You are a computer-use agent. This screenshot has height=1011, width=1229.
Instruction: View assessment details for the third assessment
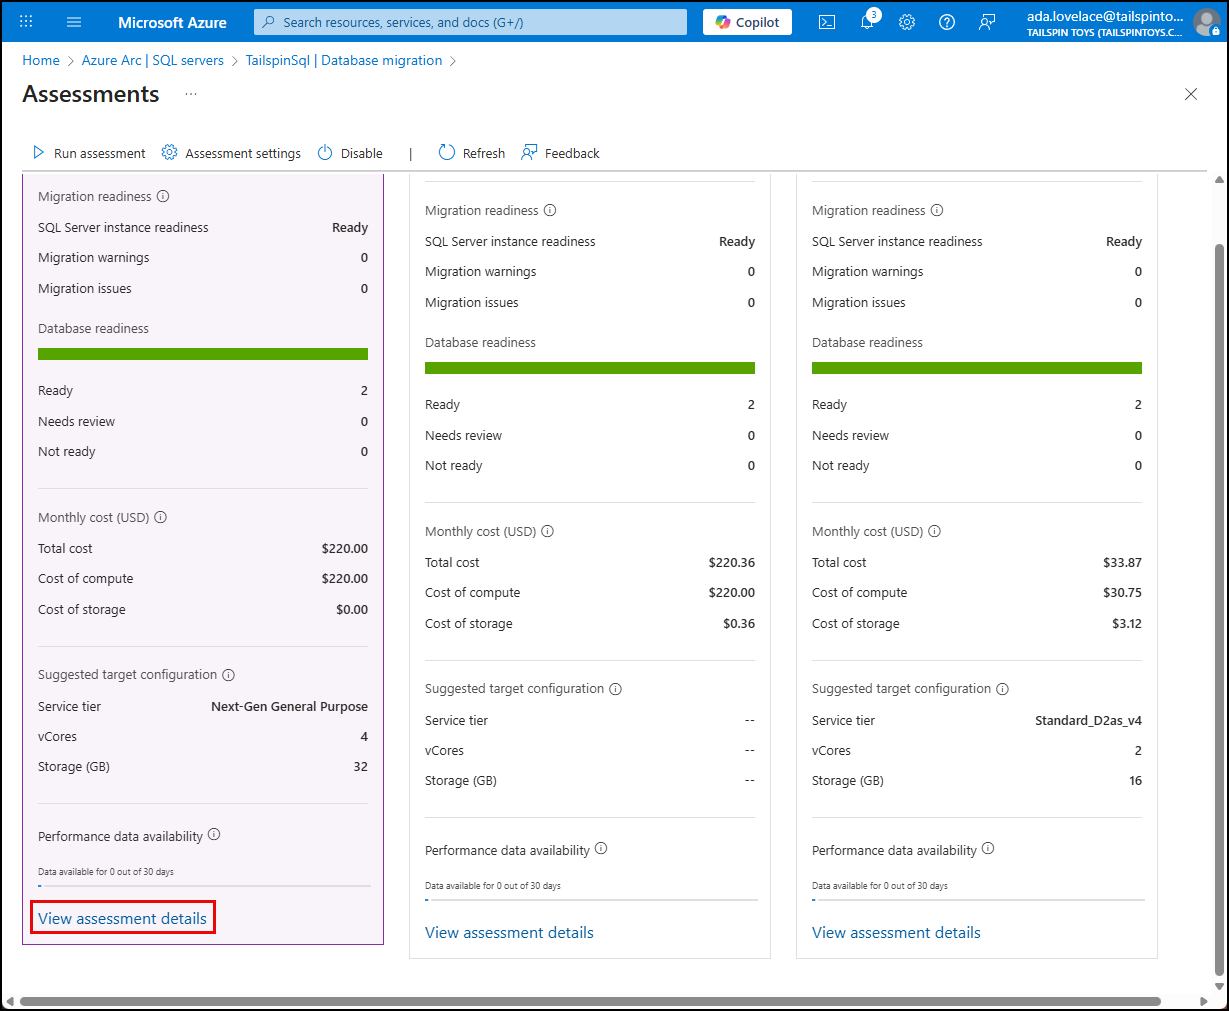895,932
